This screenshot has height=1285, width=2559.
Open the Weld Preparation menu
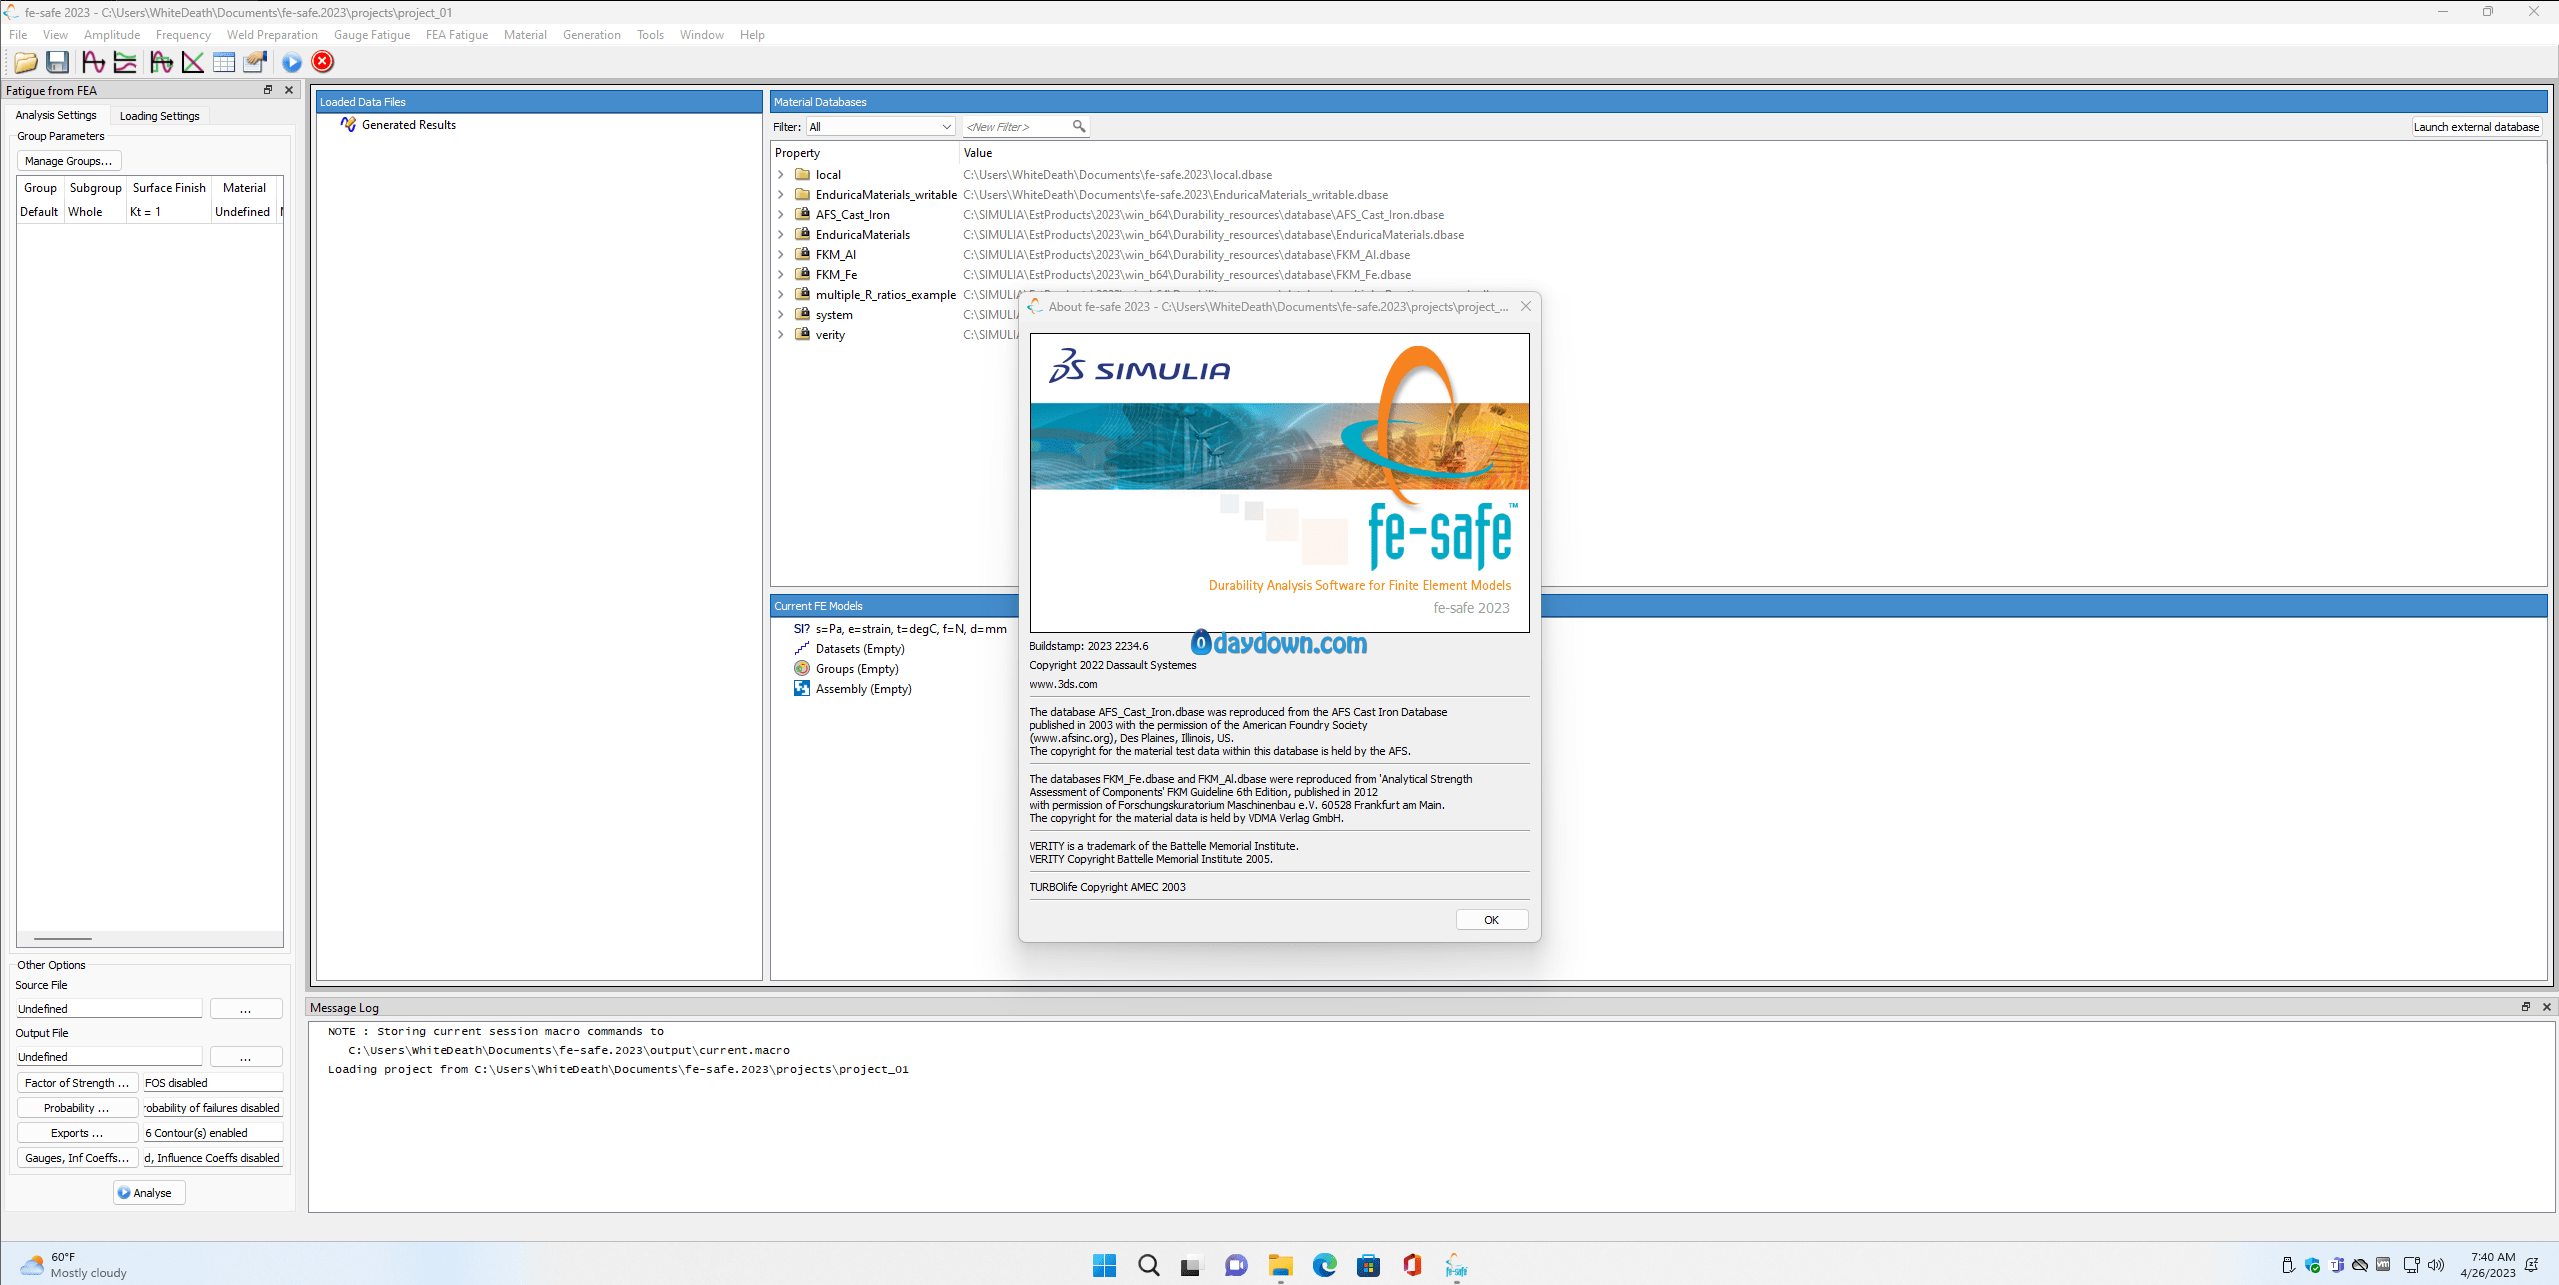[x=272, y=35]
